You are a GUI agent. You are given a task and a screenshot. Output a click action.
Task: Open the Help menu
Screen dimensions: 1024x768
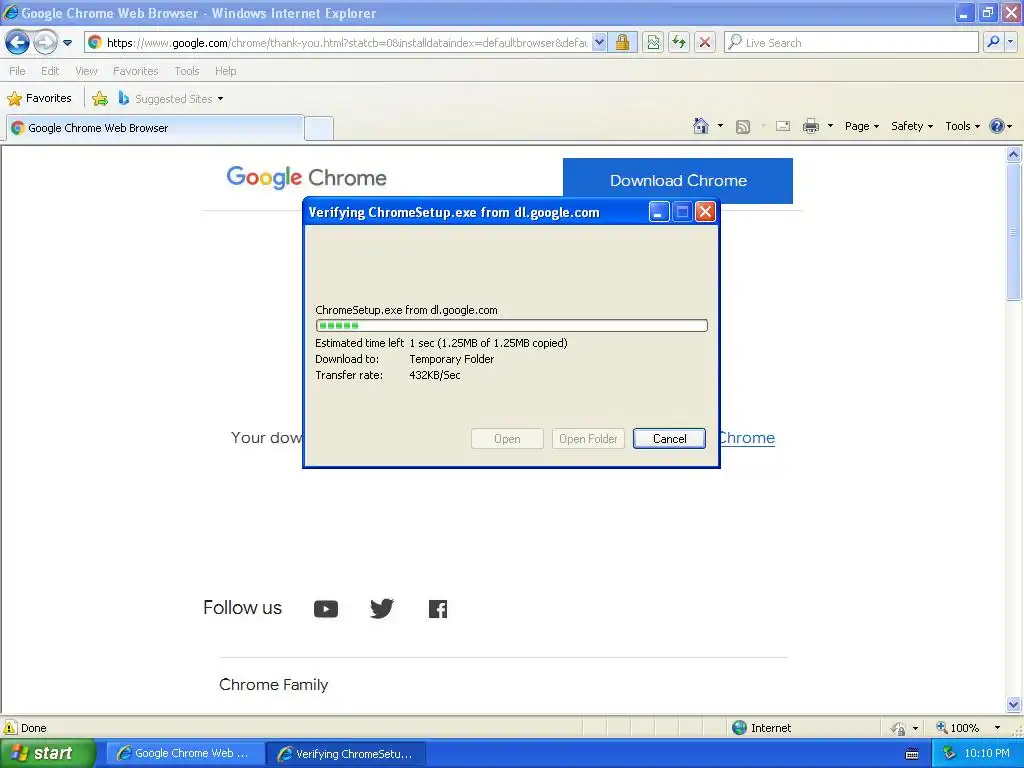tap(225, 71)
